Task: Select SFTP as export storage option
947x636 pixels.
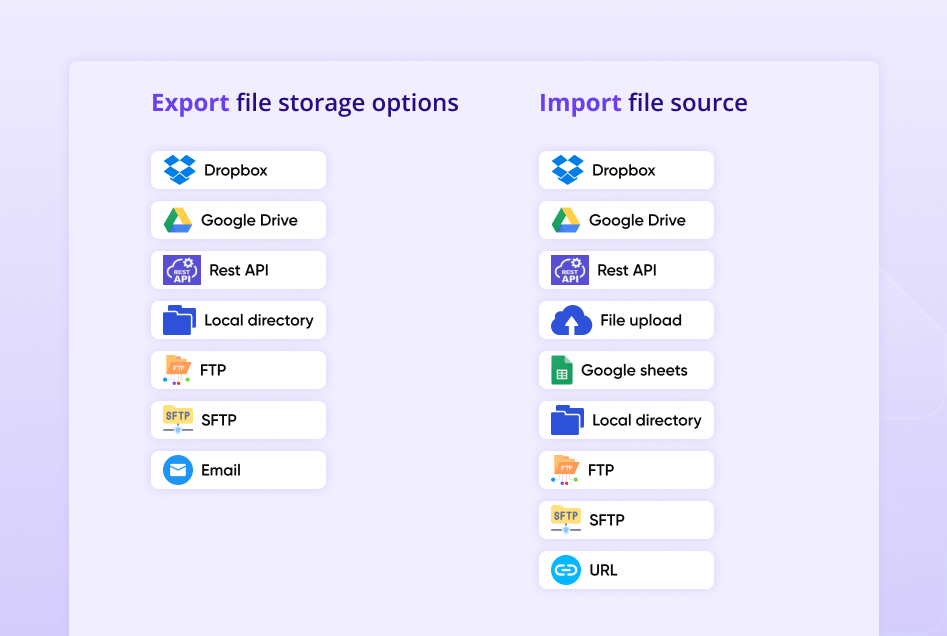Action: tap(238, 419)
